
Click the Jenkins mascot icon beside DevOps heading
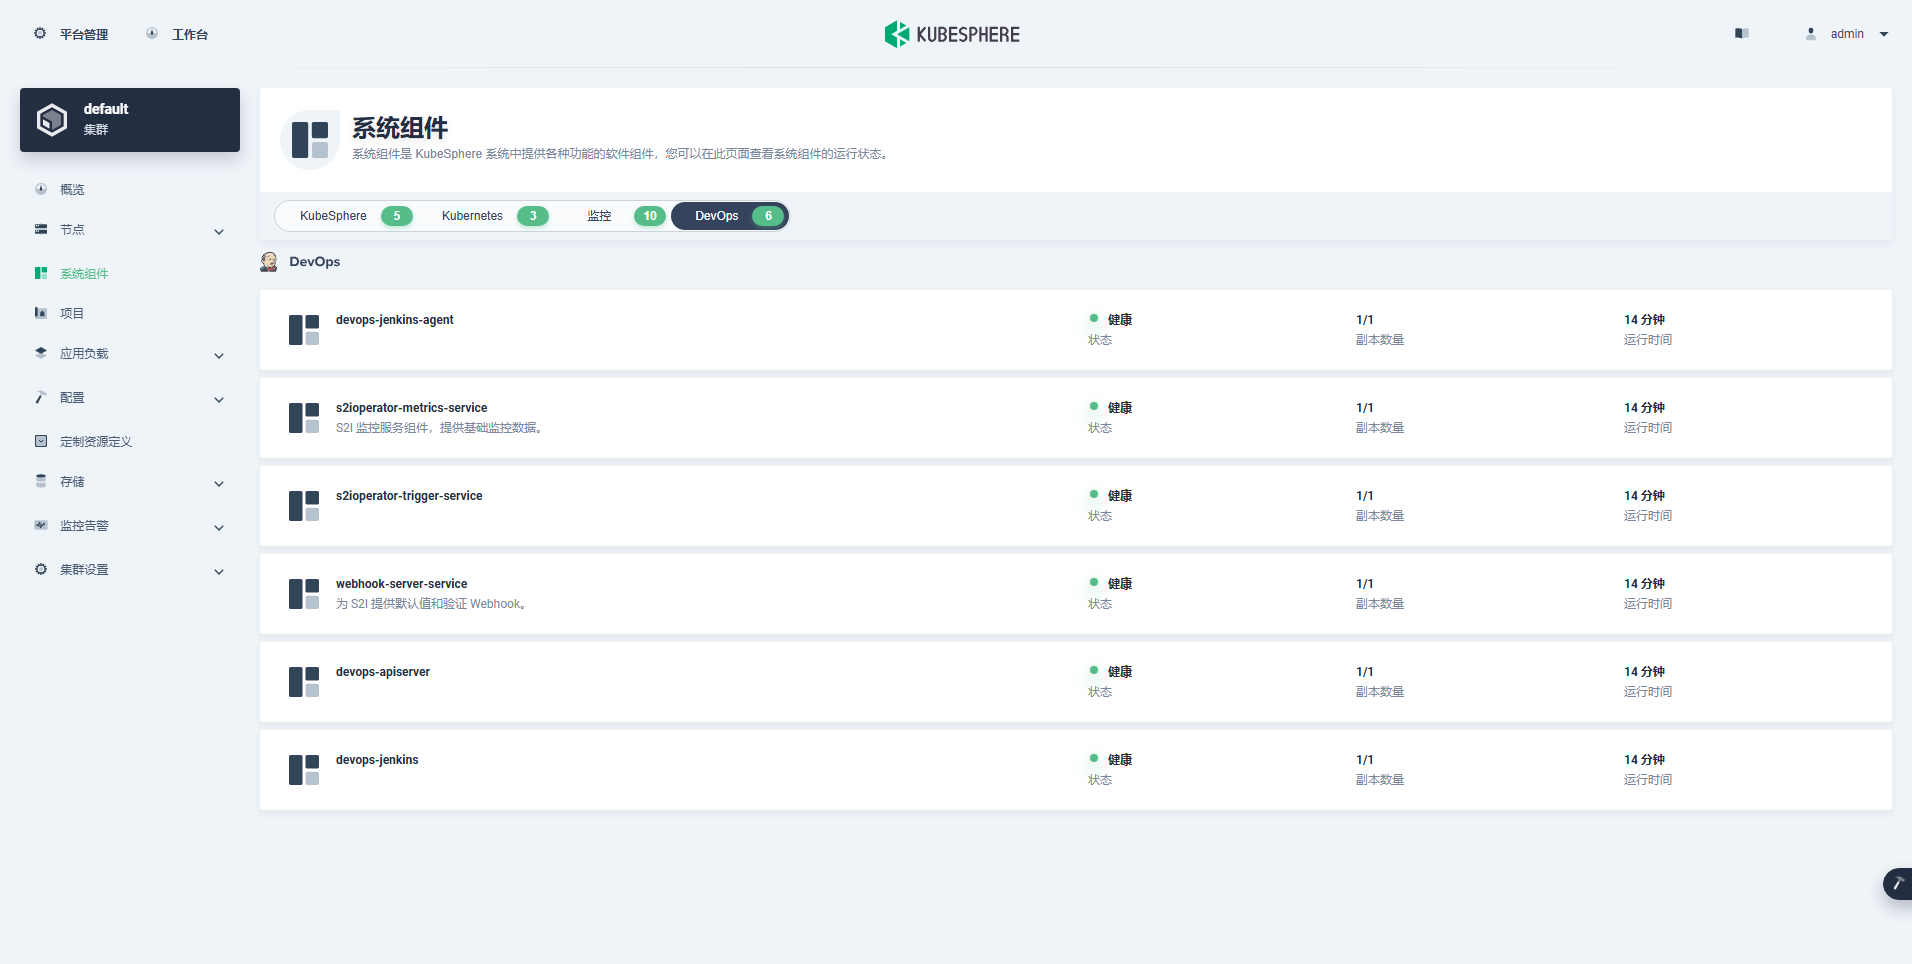tap(269, 262)
